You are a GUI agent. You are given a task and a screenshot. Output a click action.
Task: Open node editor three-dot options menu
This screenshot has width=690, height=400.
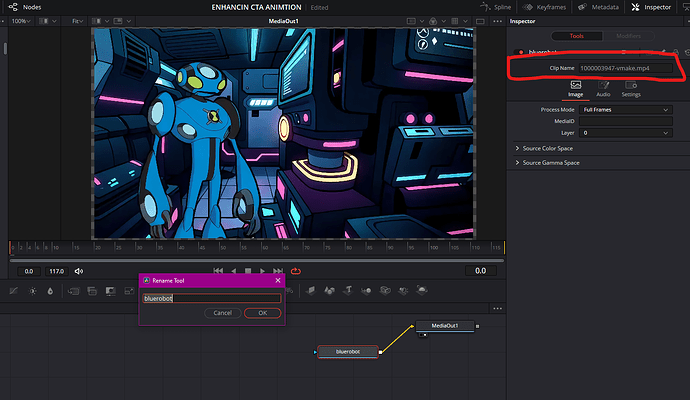tap(497, 308)
